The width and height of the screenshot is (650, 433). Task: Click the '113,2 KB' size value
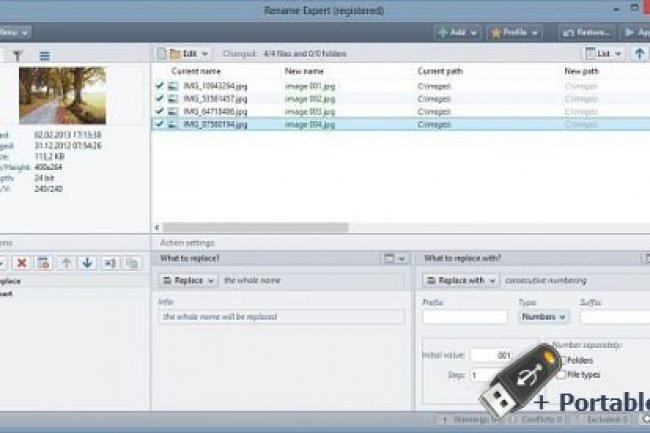pyautogui.click(x=49, y=157)
